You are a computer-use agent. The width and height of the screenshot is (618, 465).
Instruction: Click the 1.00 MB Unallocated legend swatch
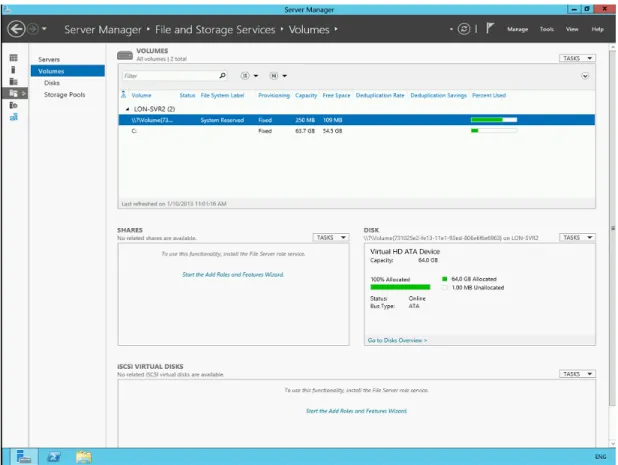point(445,288)
